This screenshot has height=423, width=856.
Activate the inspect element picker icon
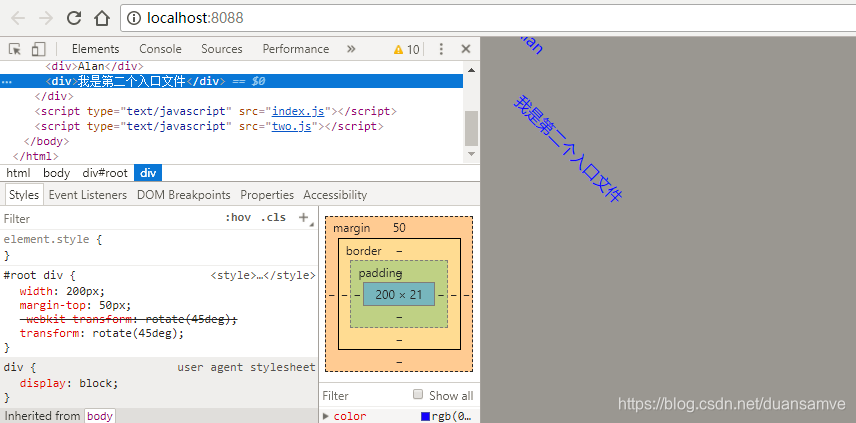click(x=15, y=49)
